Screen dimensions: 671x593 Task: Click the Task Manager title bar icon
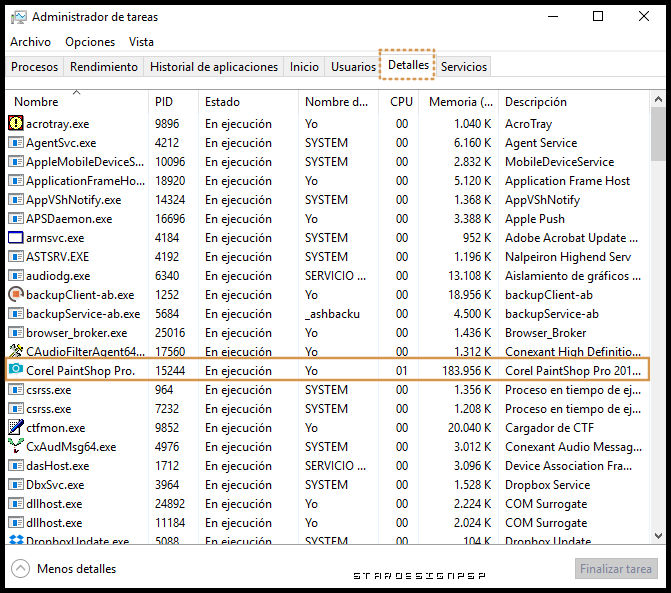tap(18, 17)
